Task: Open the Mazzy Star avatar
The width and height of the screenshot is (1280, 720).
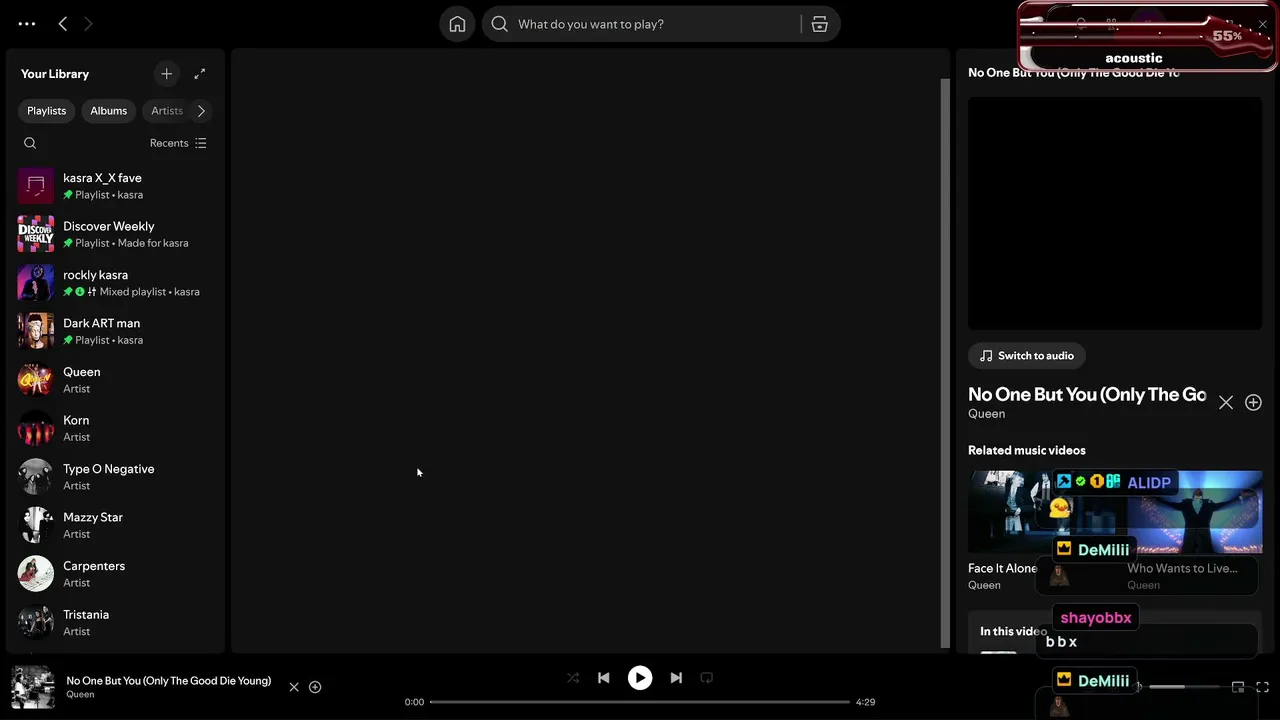Action: 36,525
